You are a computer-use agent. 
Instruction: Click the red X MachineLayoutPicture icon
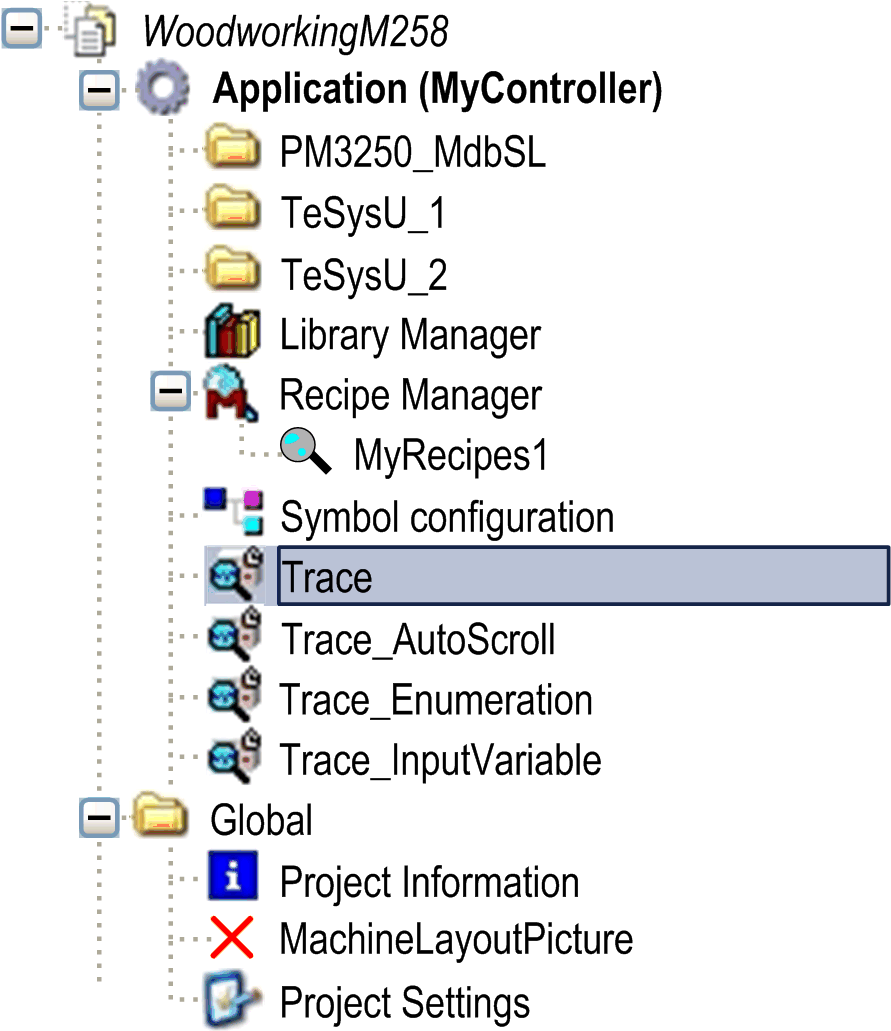tap(233, 940)
